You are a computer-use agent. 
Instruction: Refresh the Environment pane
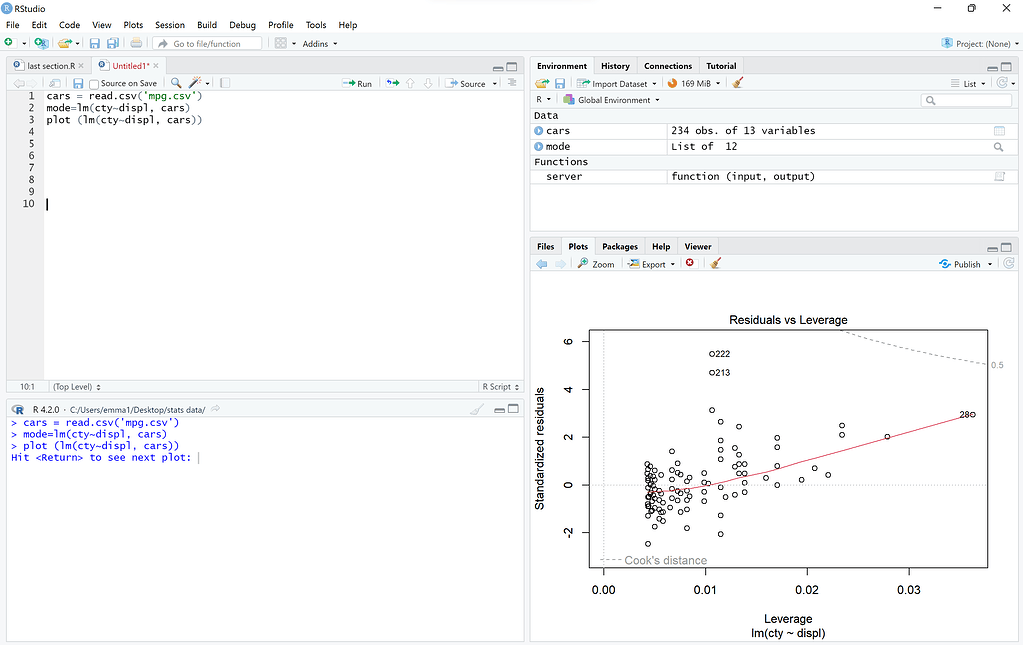point(1002,83)
